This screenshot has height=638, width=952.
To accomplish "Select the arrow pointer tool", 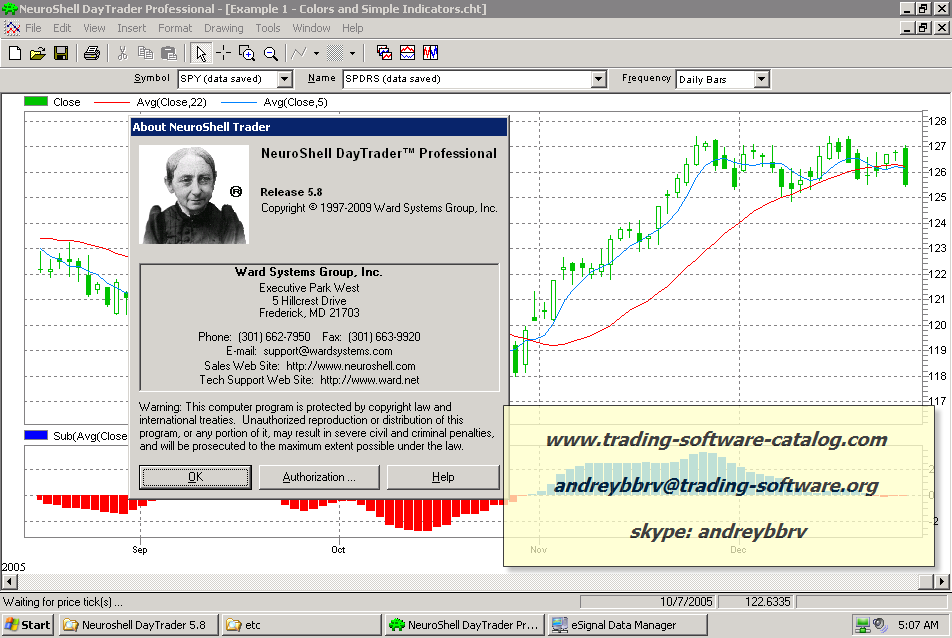I will point(201,53).
